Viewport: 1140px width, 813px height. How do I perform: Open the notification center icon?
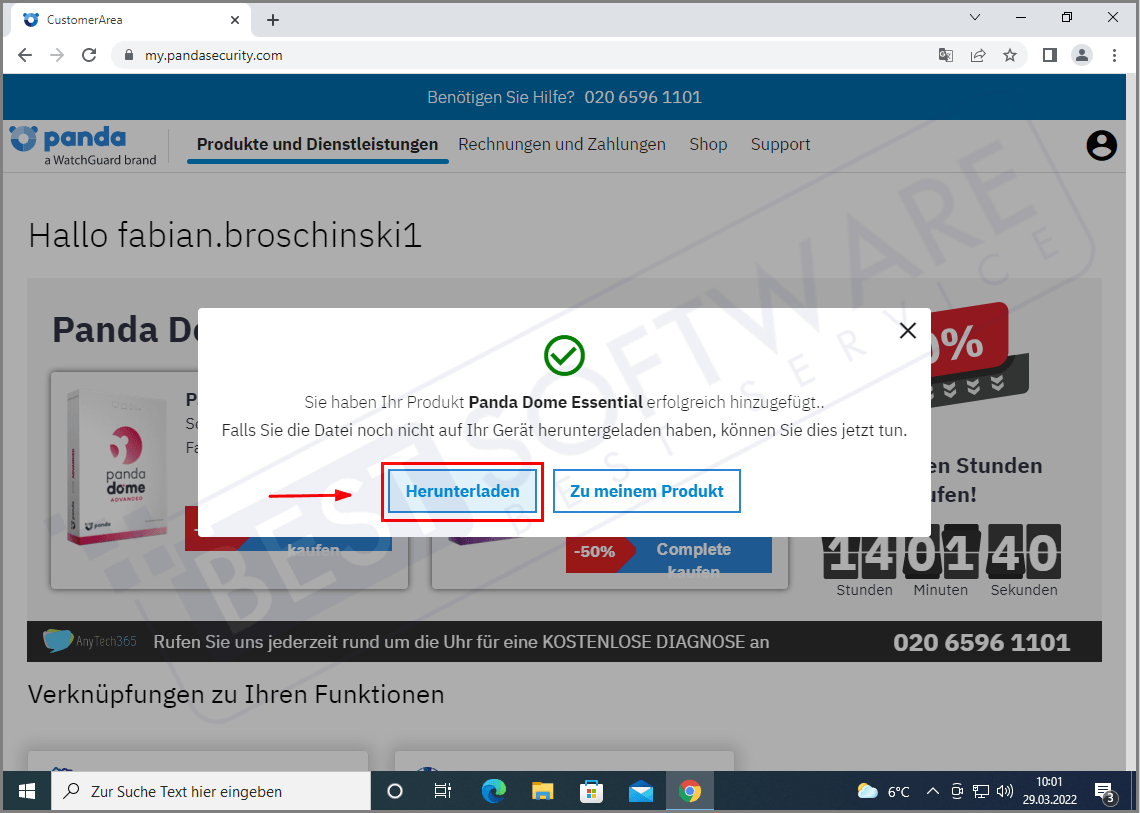(x=1106, y=791)
